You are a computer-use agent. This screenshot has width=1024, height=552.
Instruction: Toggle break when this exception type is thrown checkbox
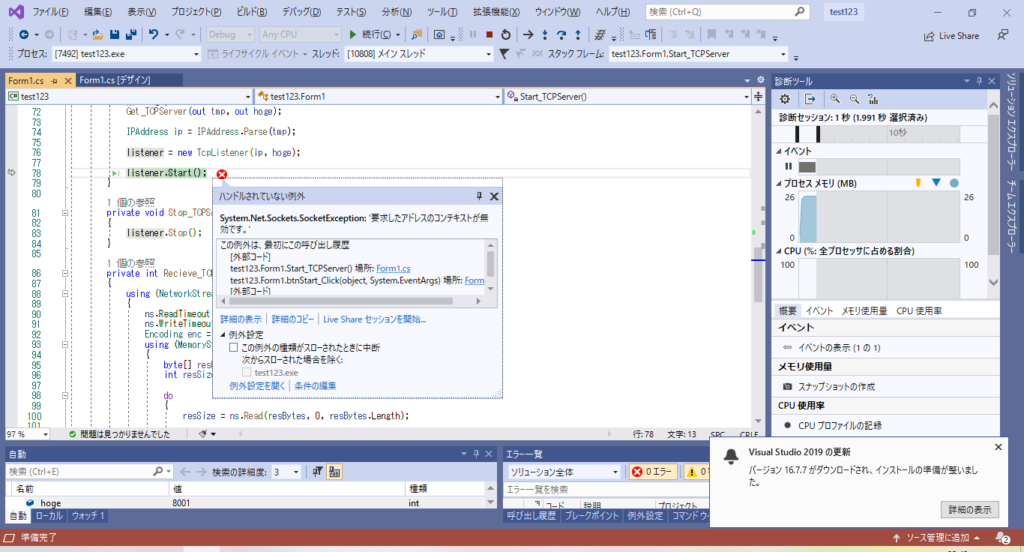(x=233, y=348)
